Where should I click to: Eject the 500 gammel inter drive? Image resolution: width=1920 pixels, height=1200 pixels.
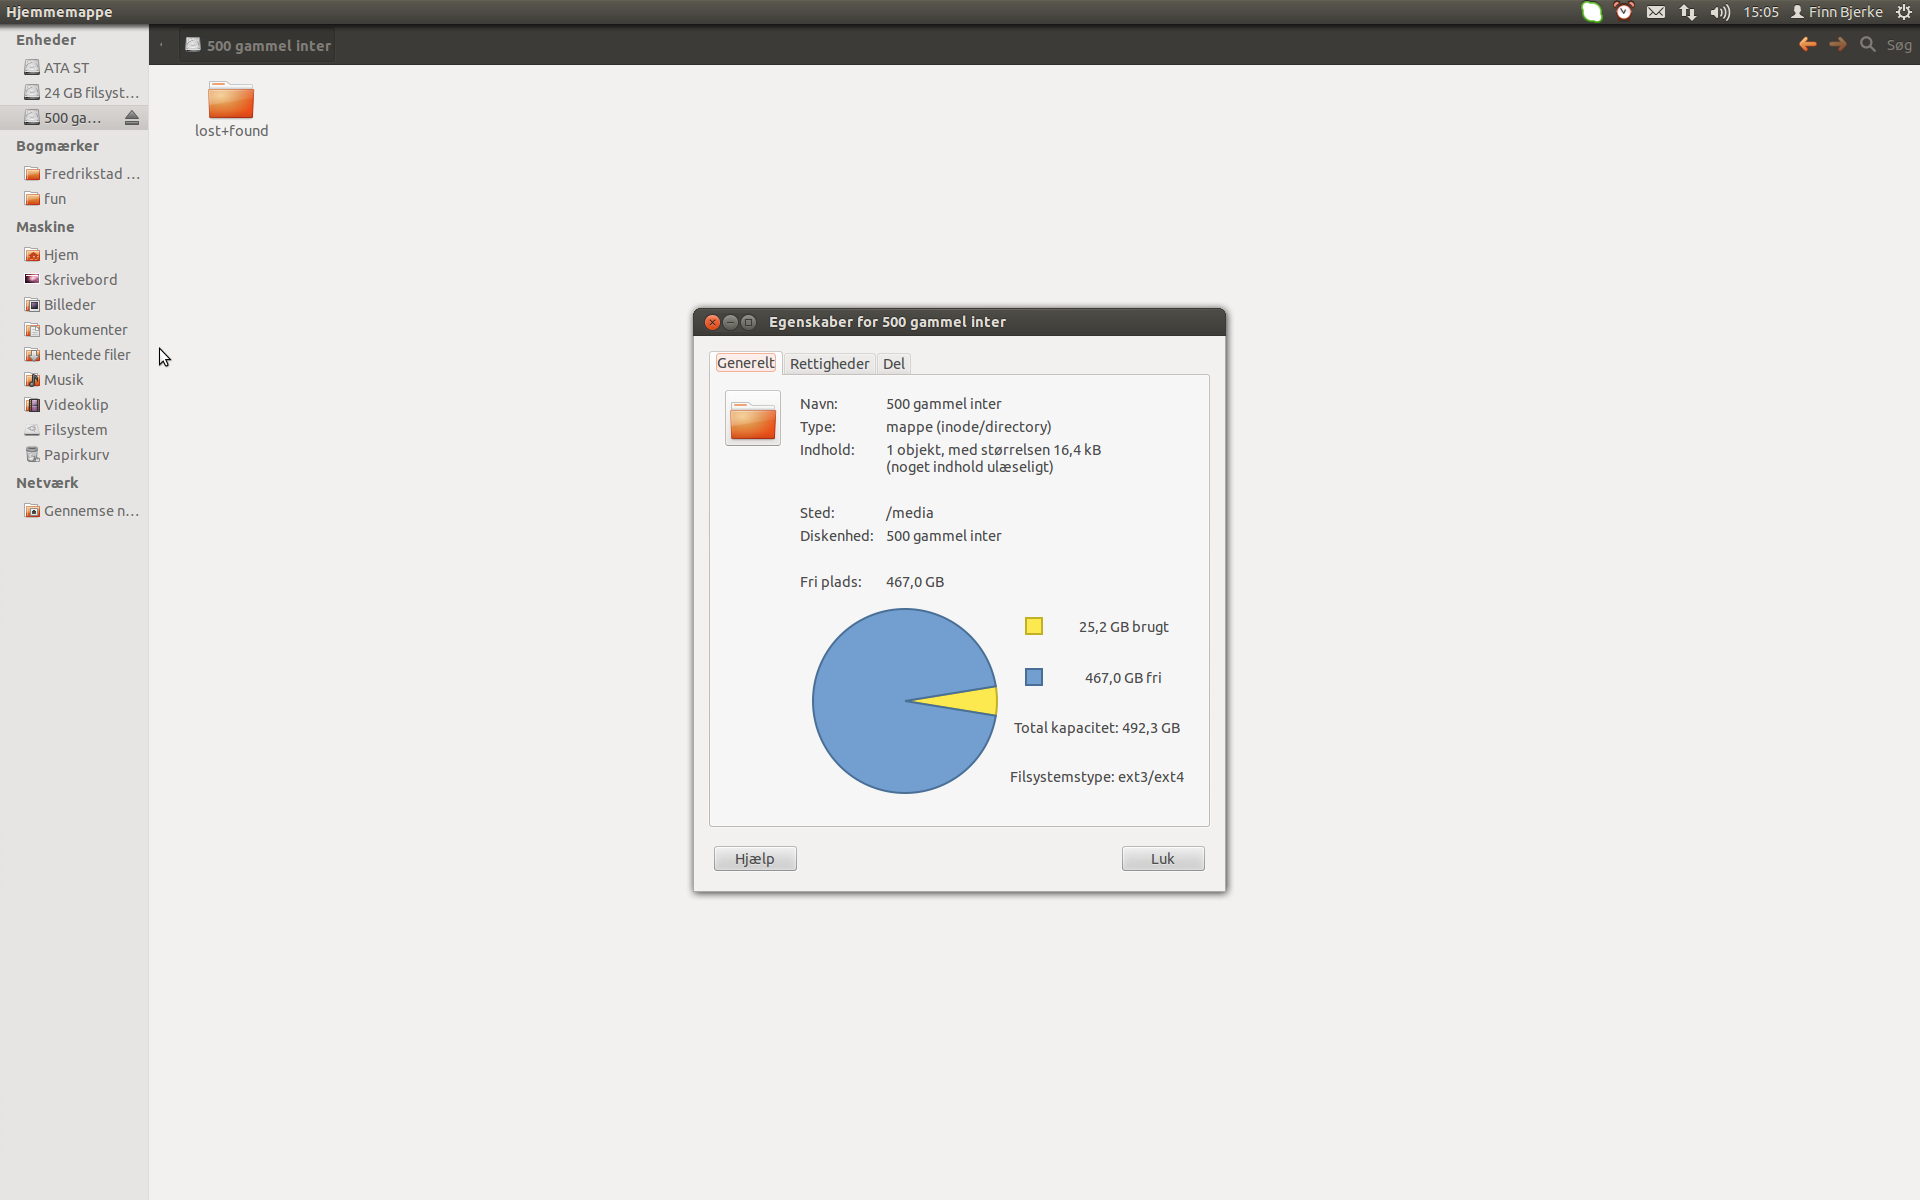tap(131, 118)
